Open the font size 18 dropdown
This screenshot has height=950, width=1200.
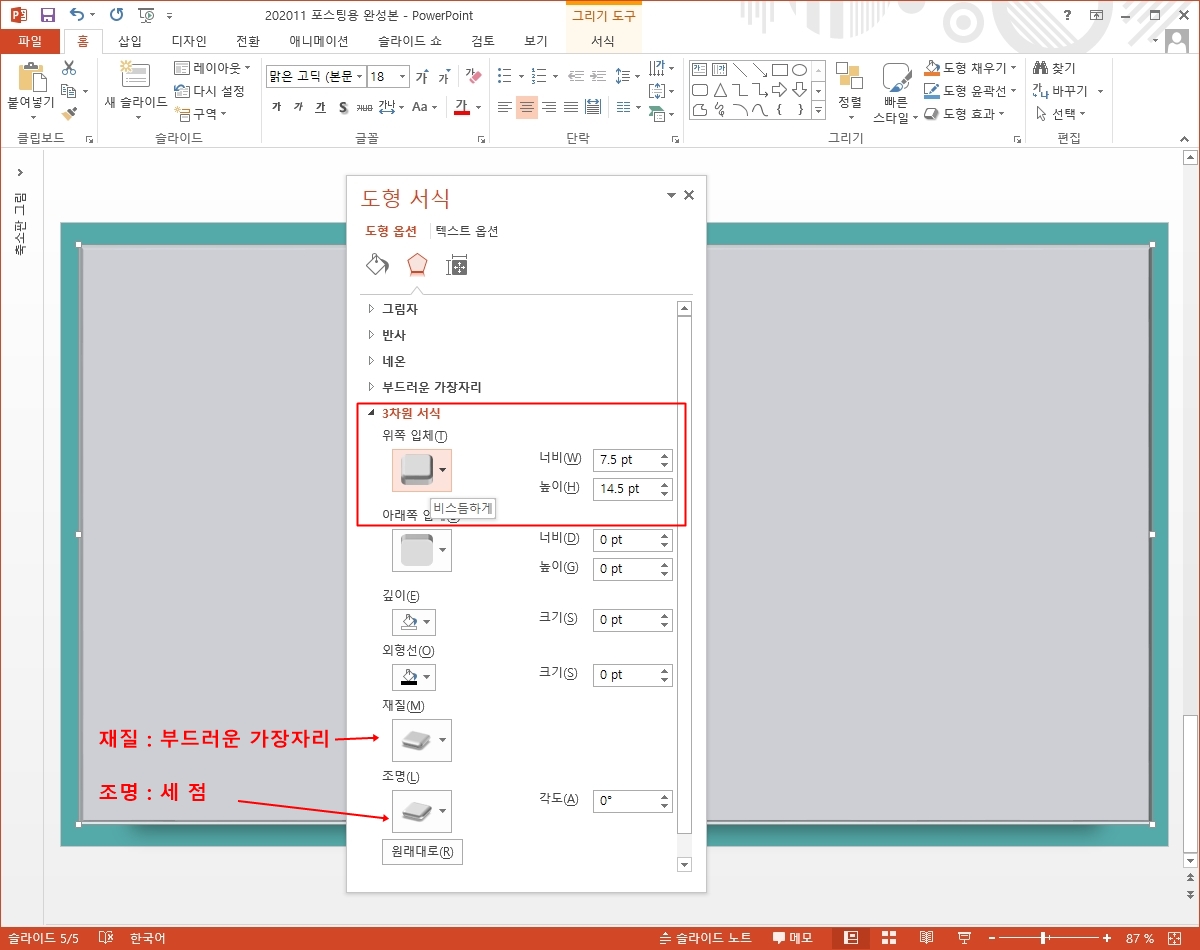click(403, 77)
